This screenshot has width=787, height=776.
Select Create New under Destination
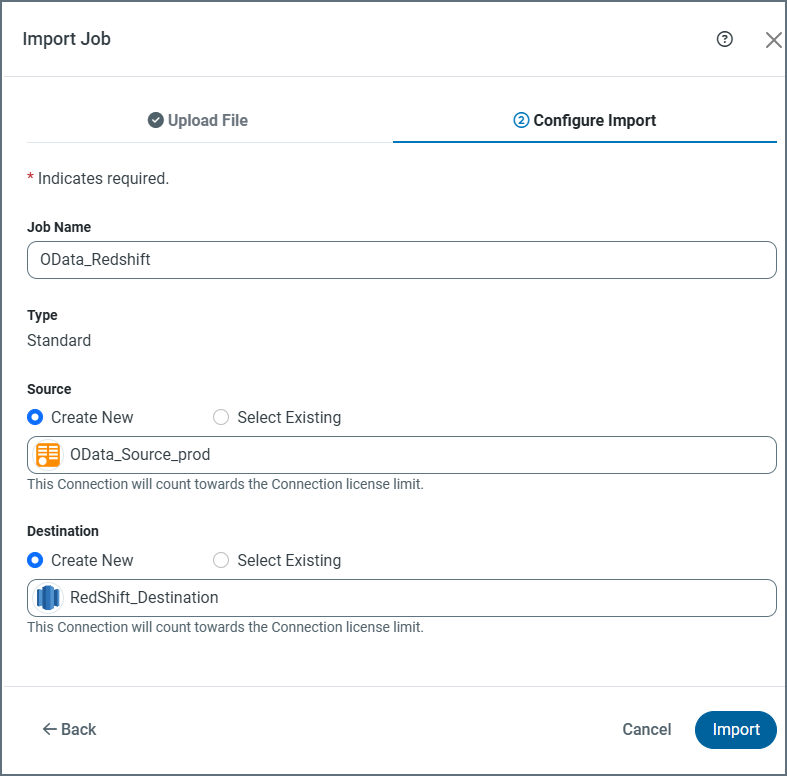point(36,560)
